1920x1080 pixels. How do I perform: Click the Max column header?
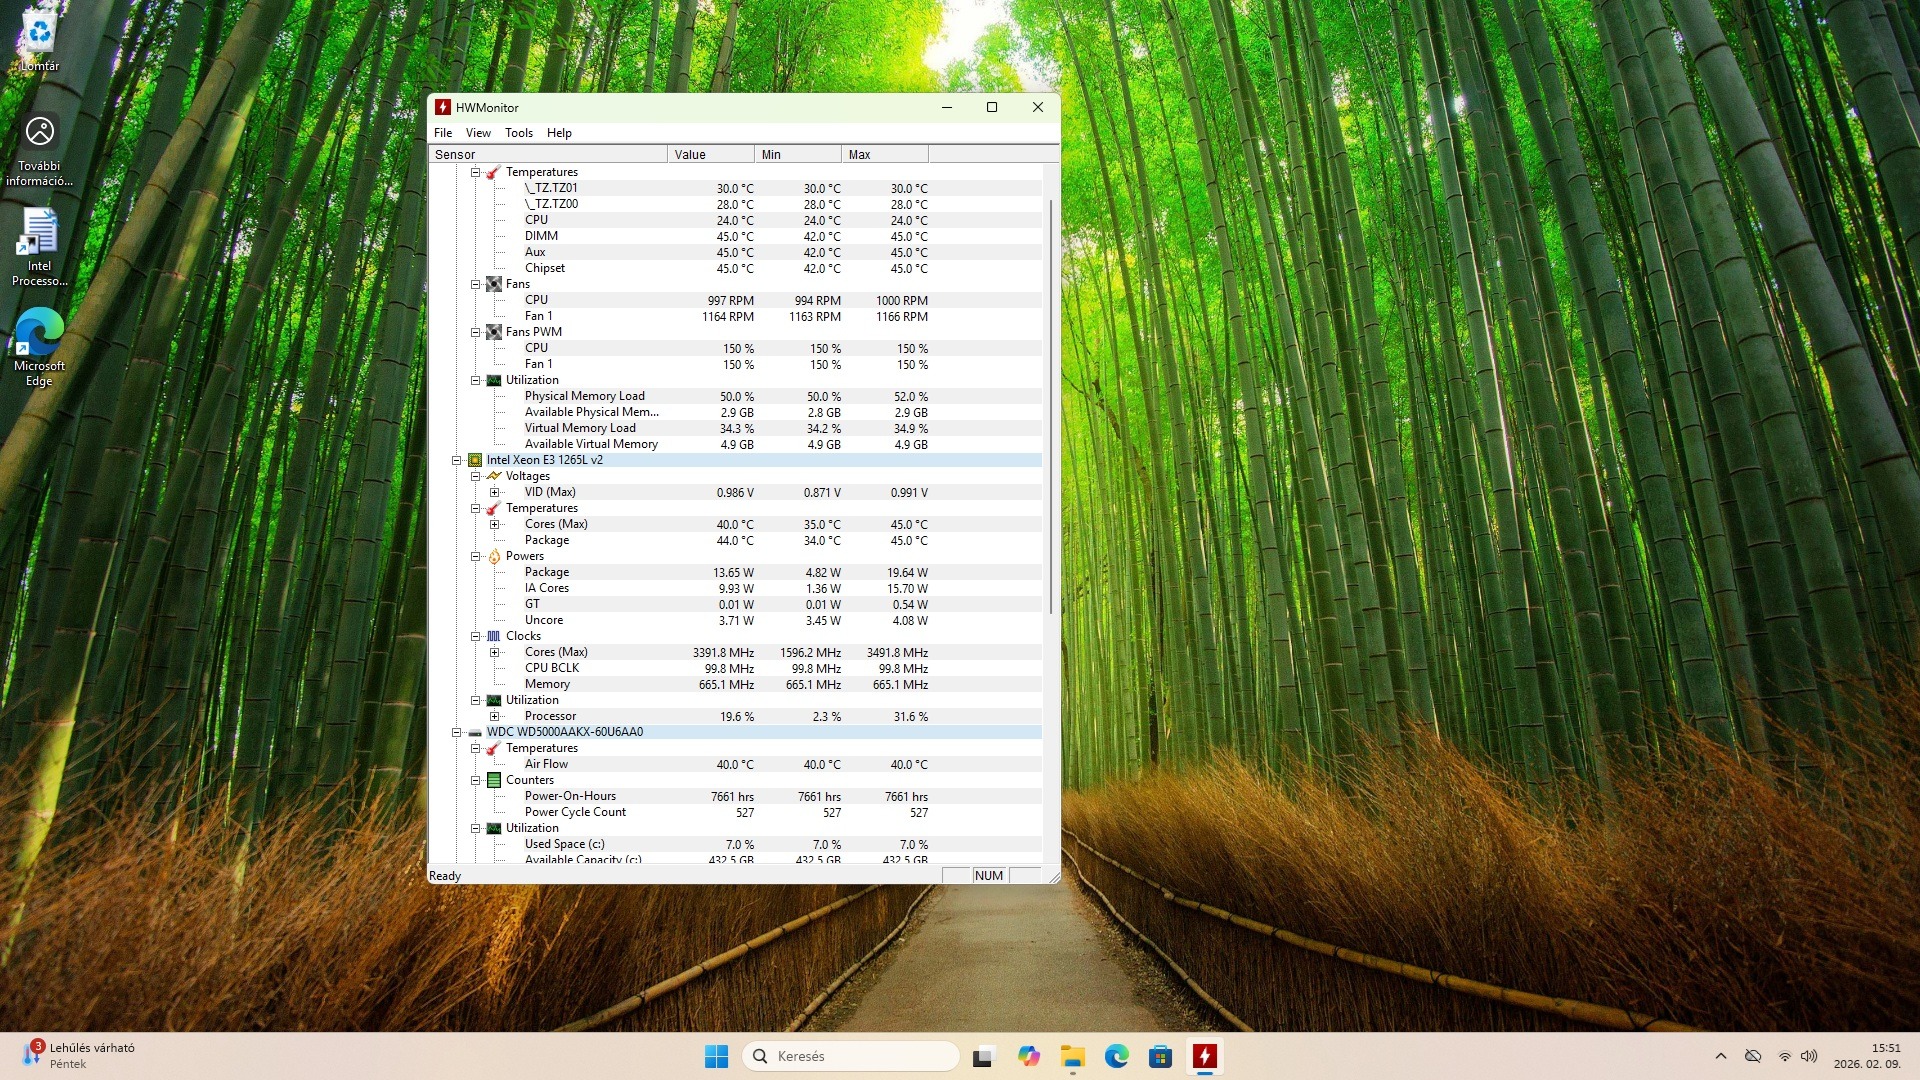(884, 154)
